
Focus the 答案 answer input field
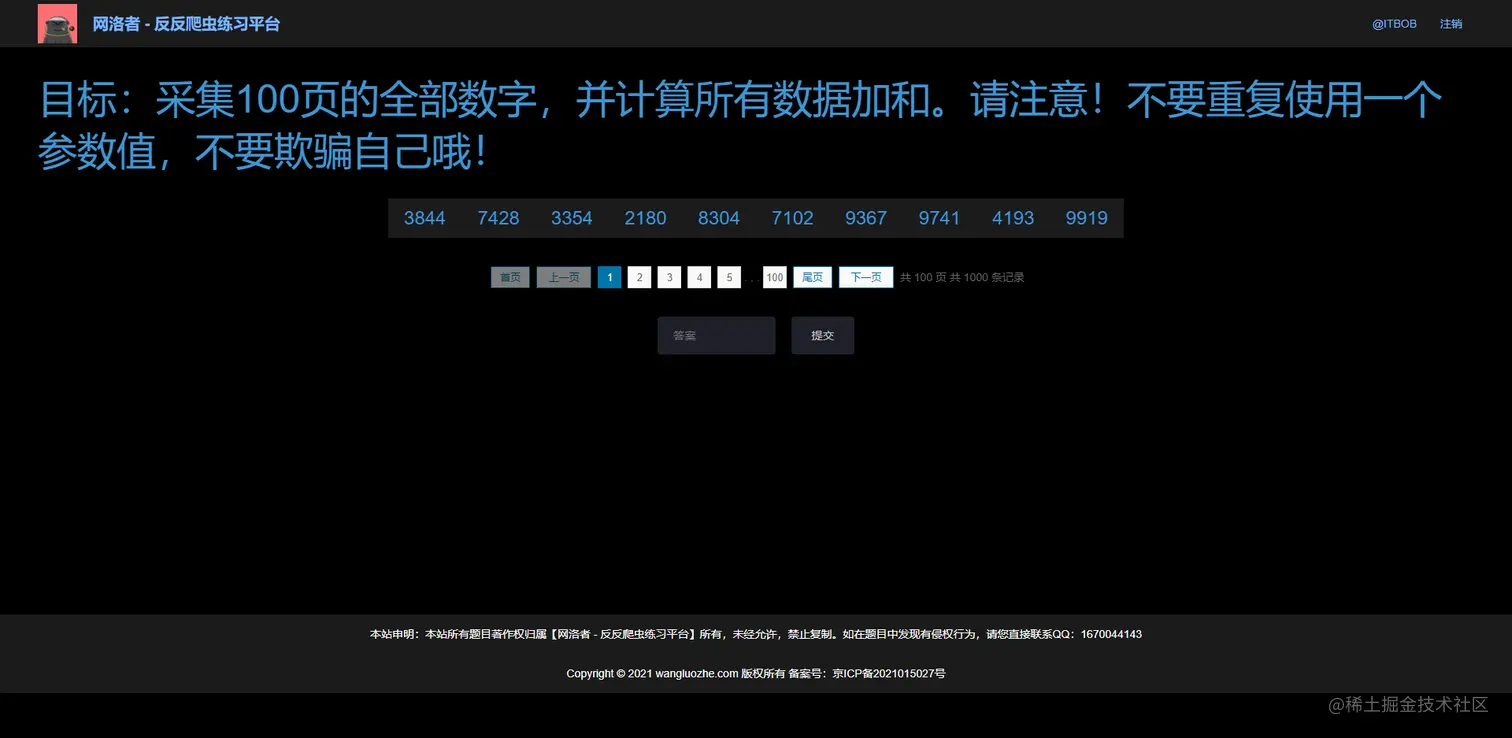click(x=716, y=336)
